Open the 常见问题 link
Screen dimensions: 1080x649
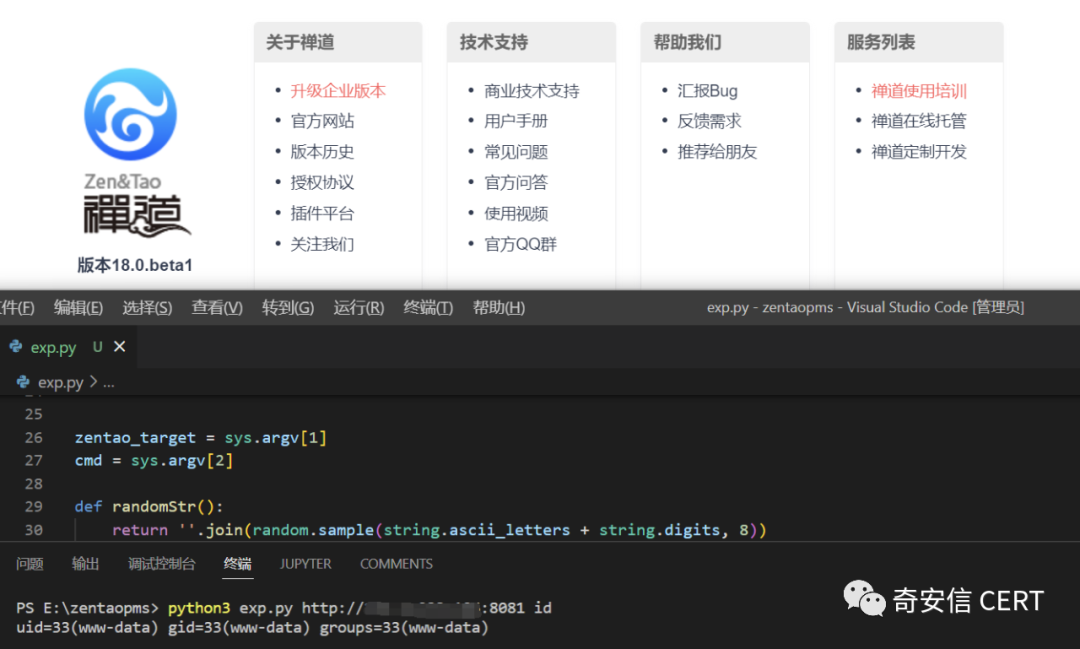(515, 152)
